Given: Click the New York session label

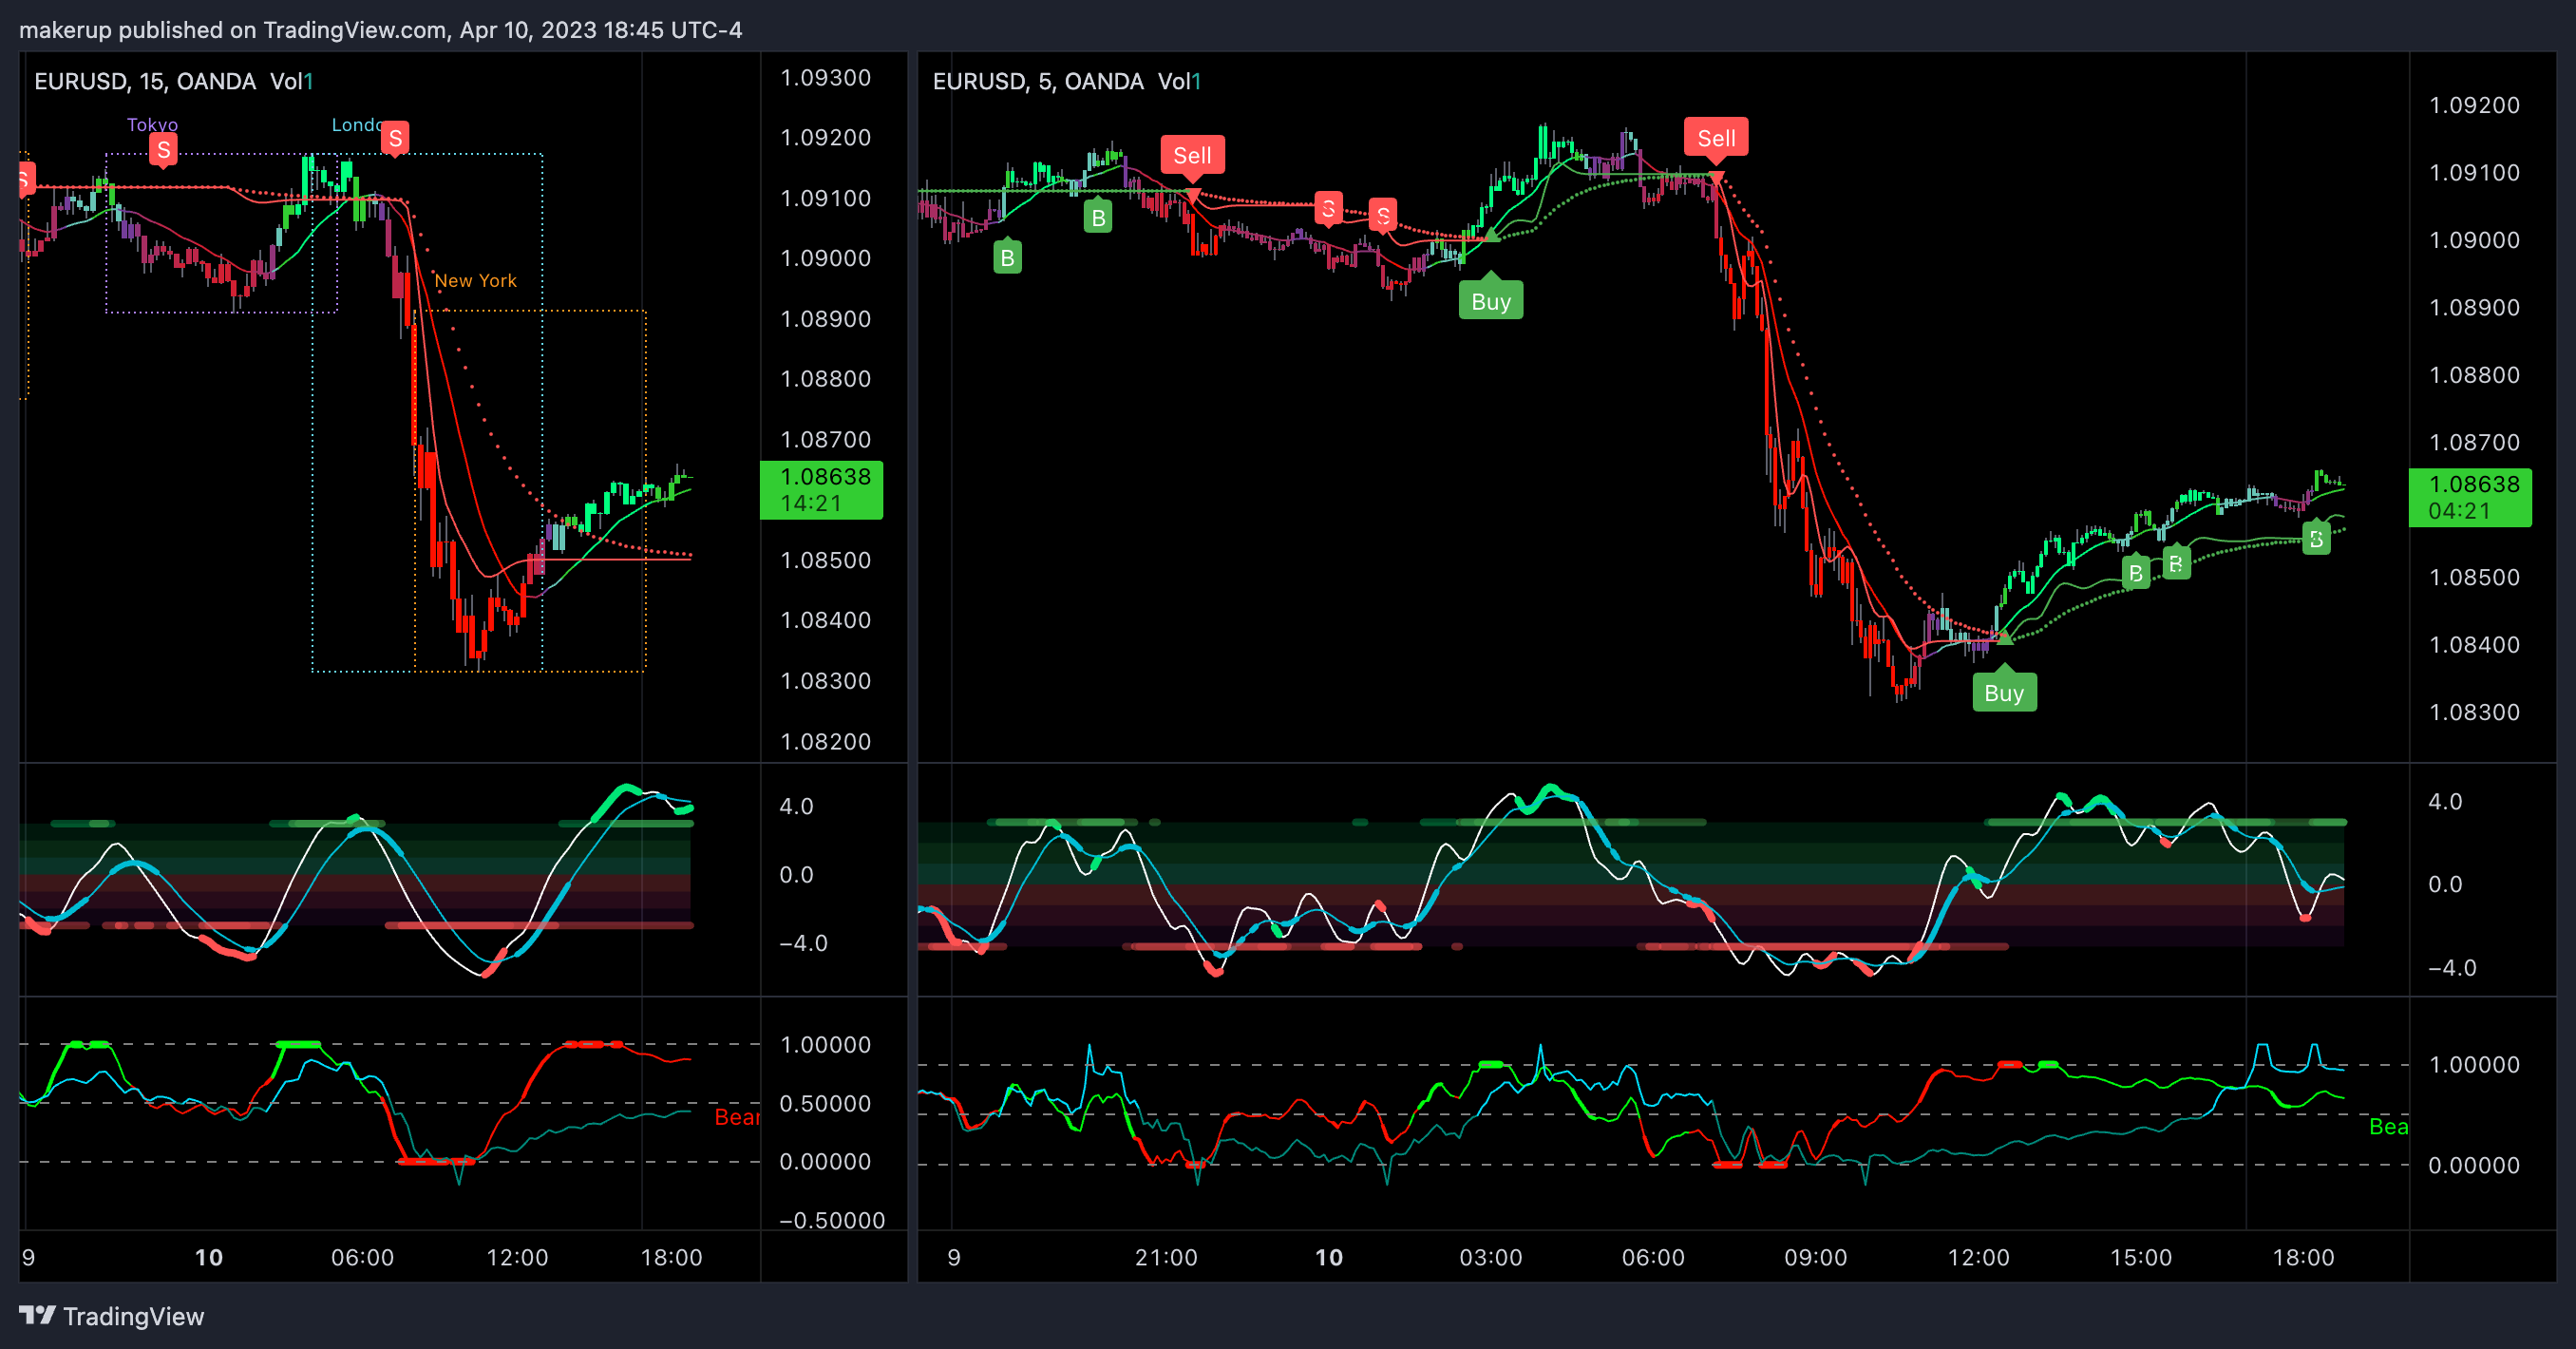Looking at the screenshot, I should pos(476,281).
